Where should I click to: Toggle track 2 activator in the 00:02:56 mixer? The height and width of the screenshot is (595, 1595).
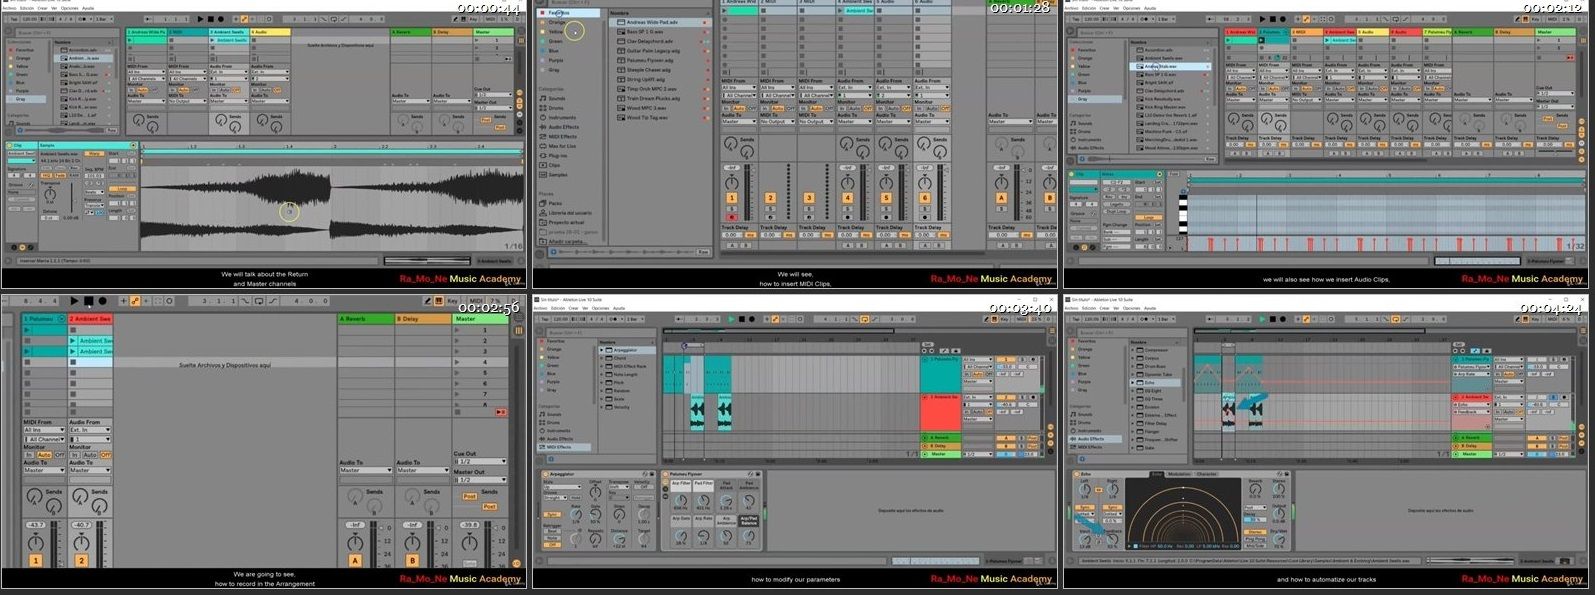[x=81, y=562]
